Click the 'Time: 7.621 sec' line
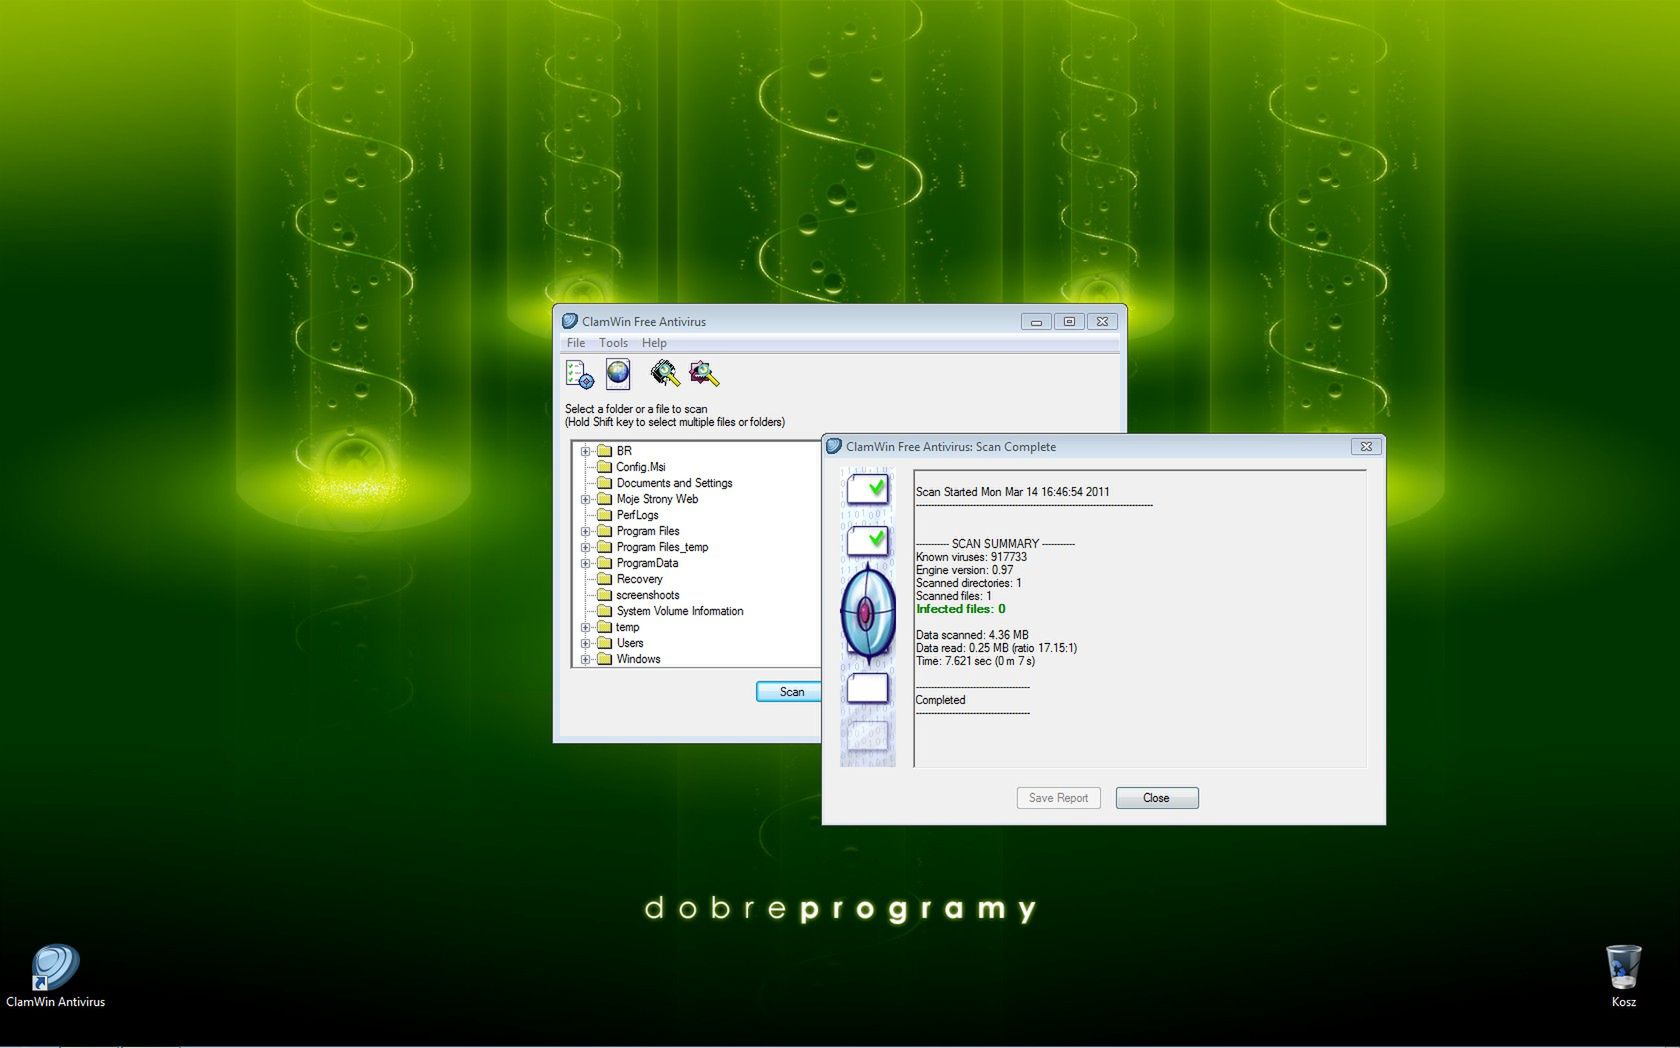This screenshot has width=1680, height=1048. pos(976,661)
